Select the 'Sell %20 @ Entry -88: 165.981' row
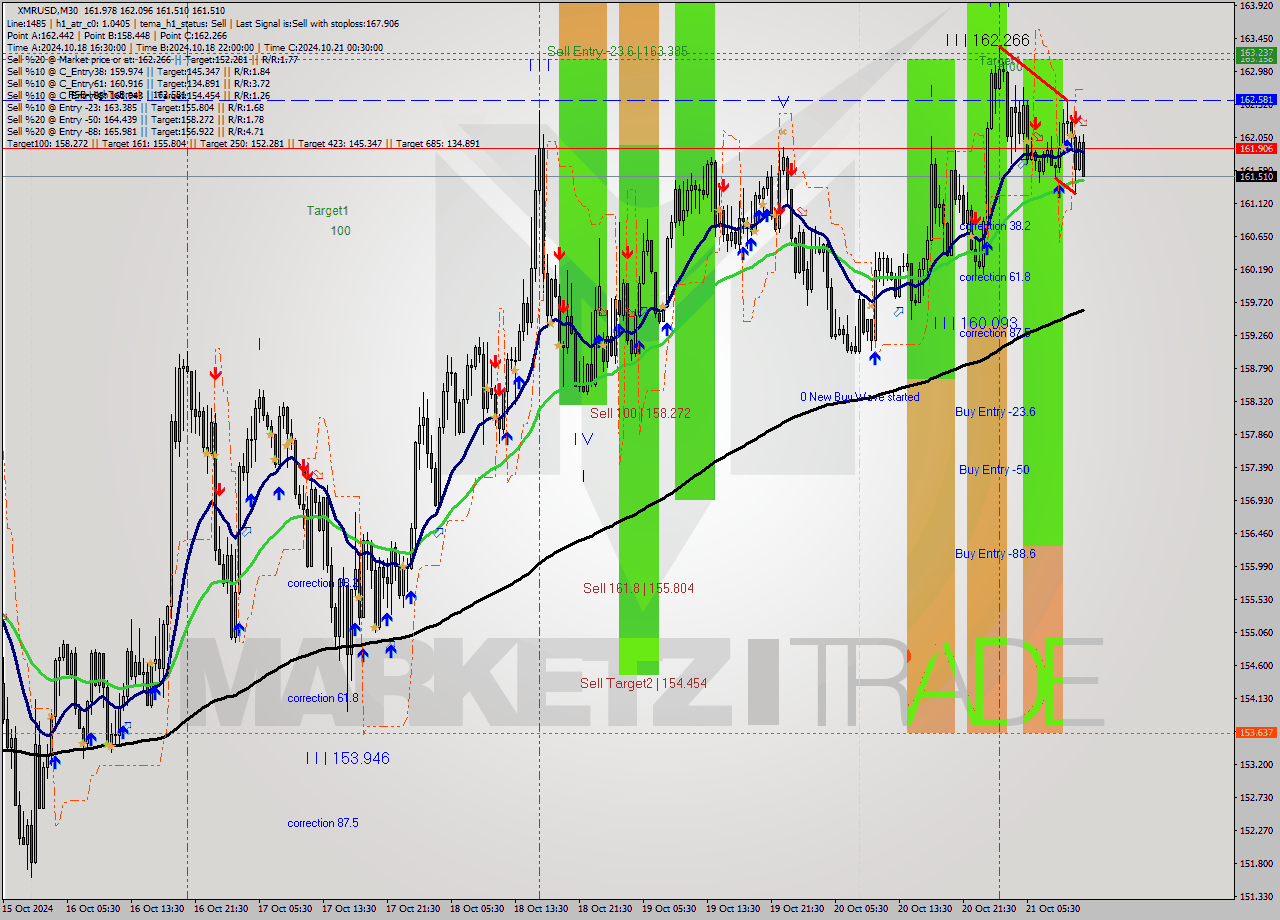The image size is (1280, 920). (135, 131)
